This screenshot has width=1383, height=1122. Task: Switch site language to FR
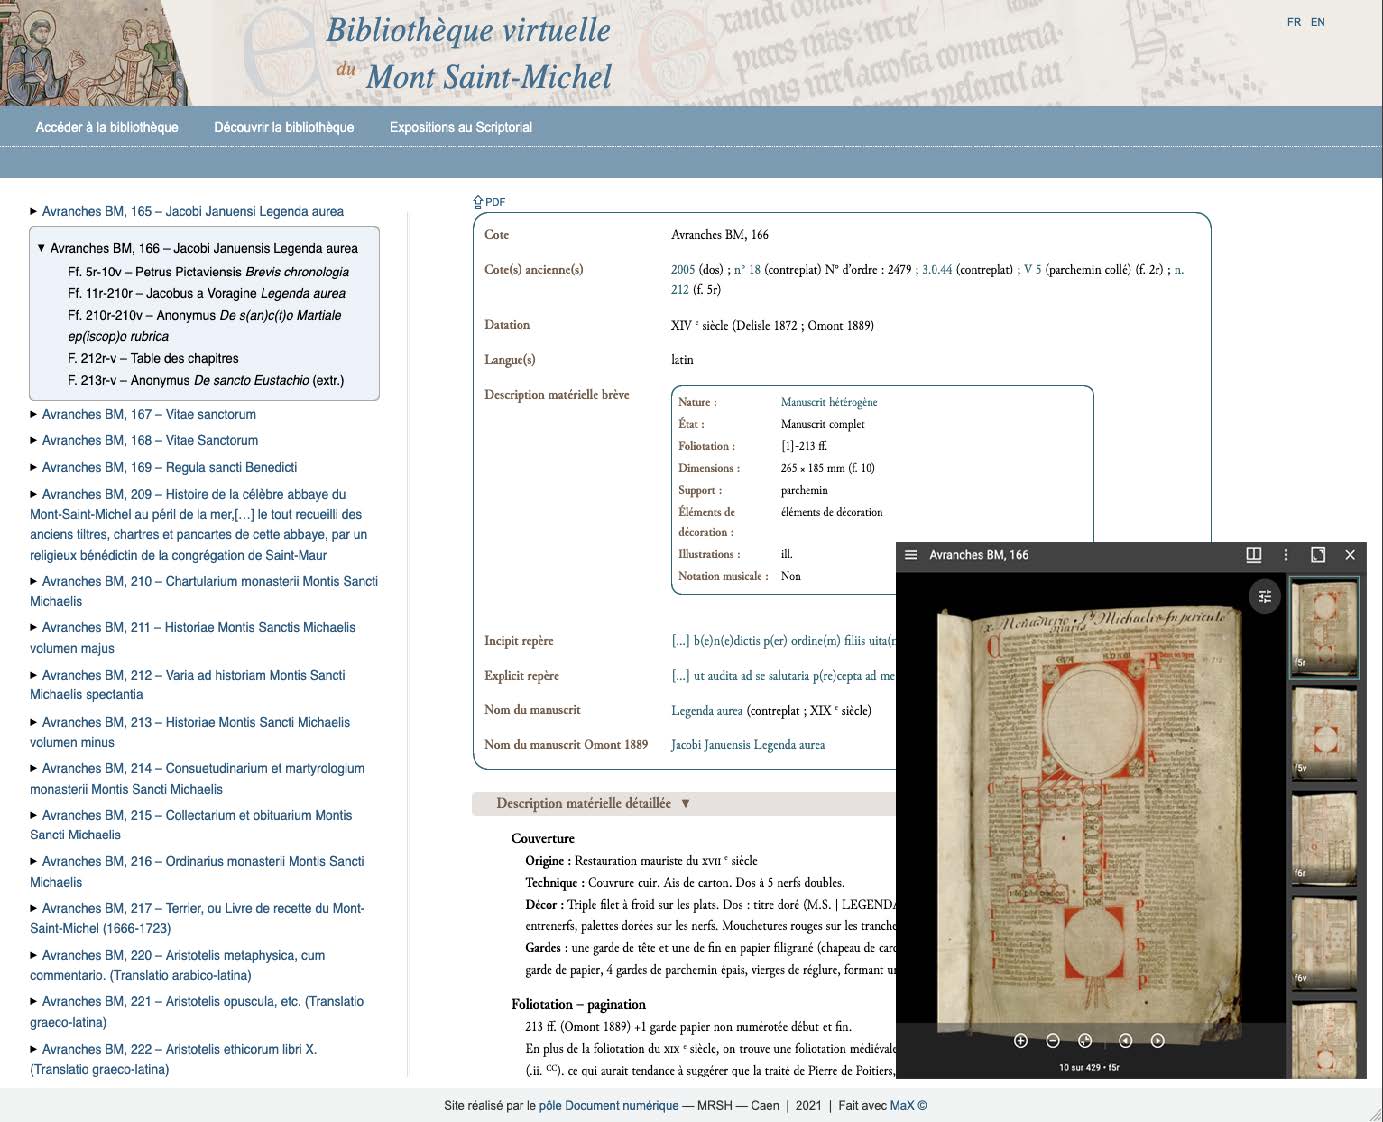1294,22
